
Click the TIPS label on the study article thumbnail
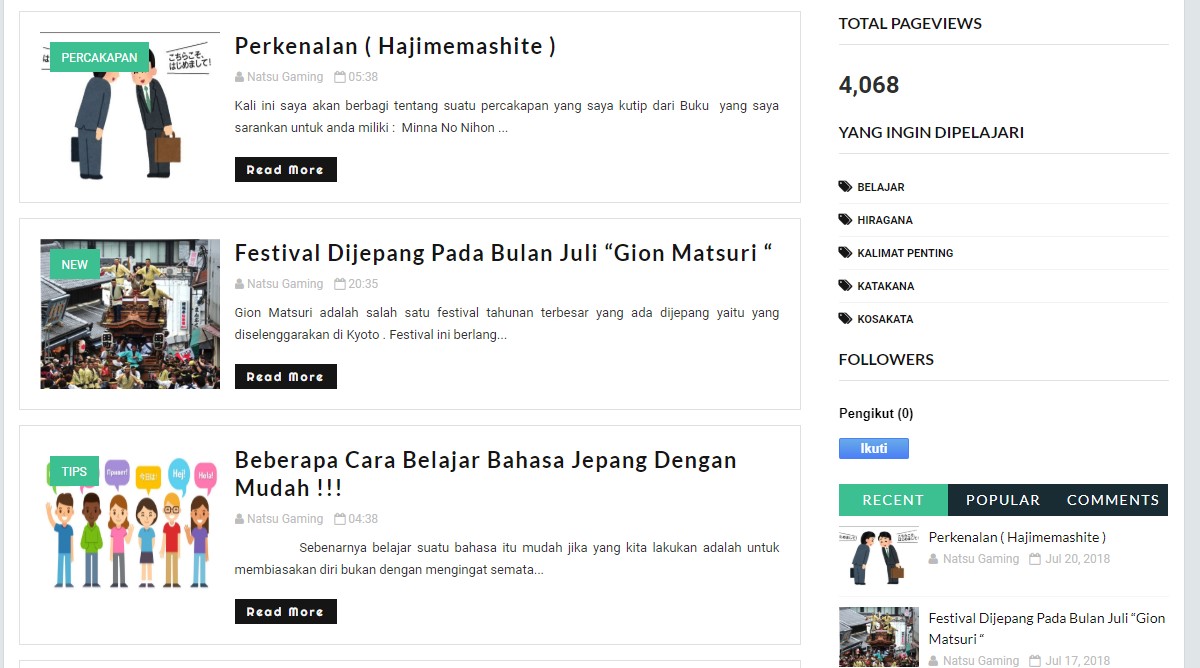73,470
